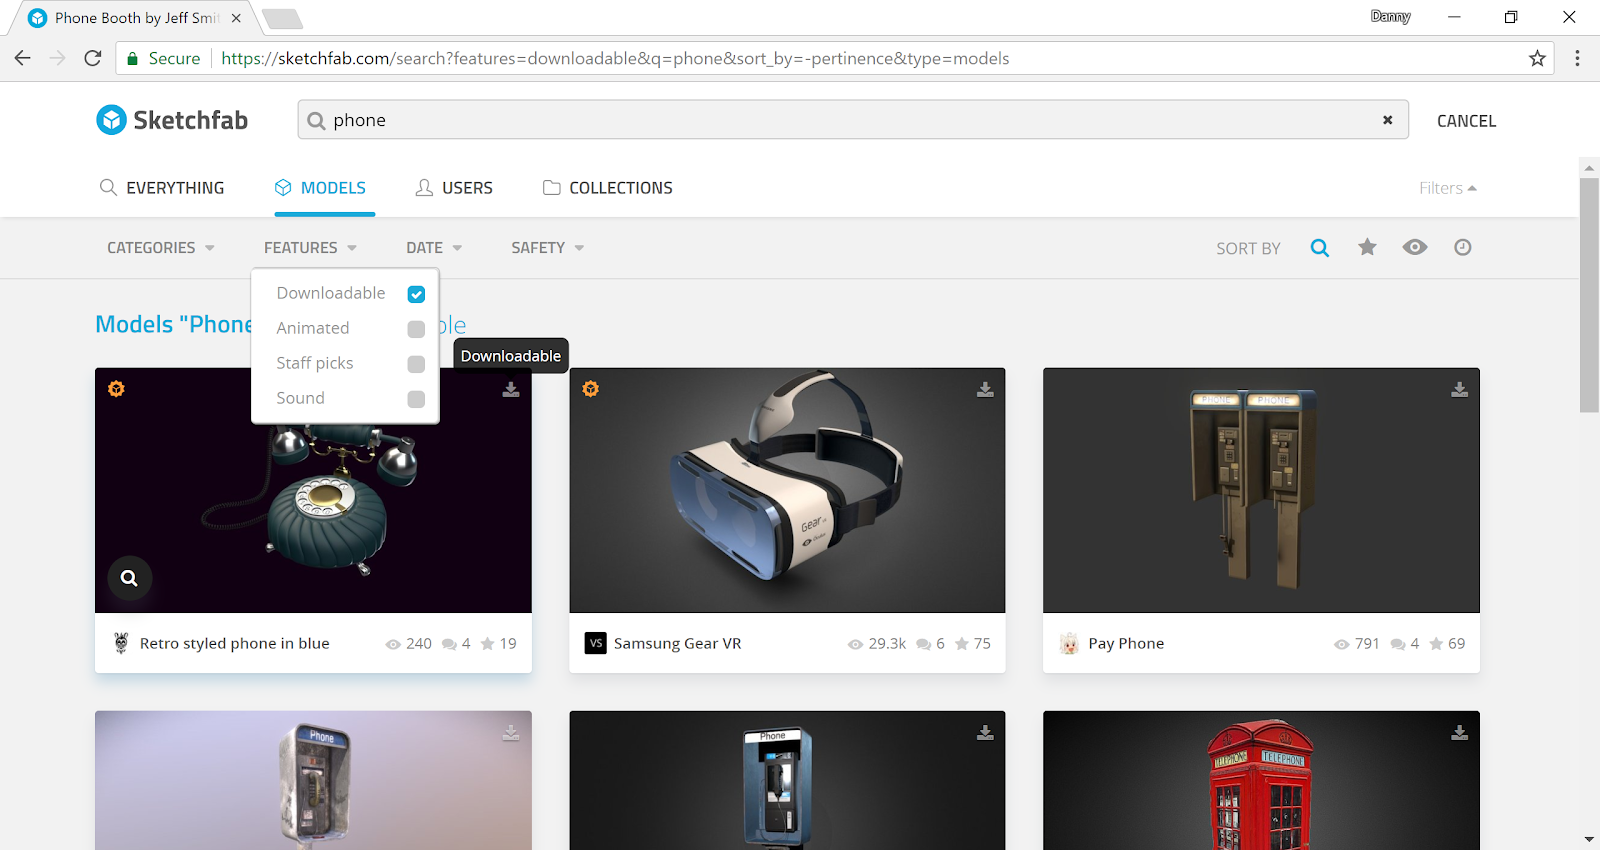Click the phone search input field

(853, 120)
